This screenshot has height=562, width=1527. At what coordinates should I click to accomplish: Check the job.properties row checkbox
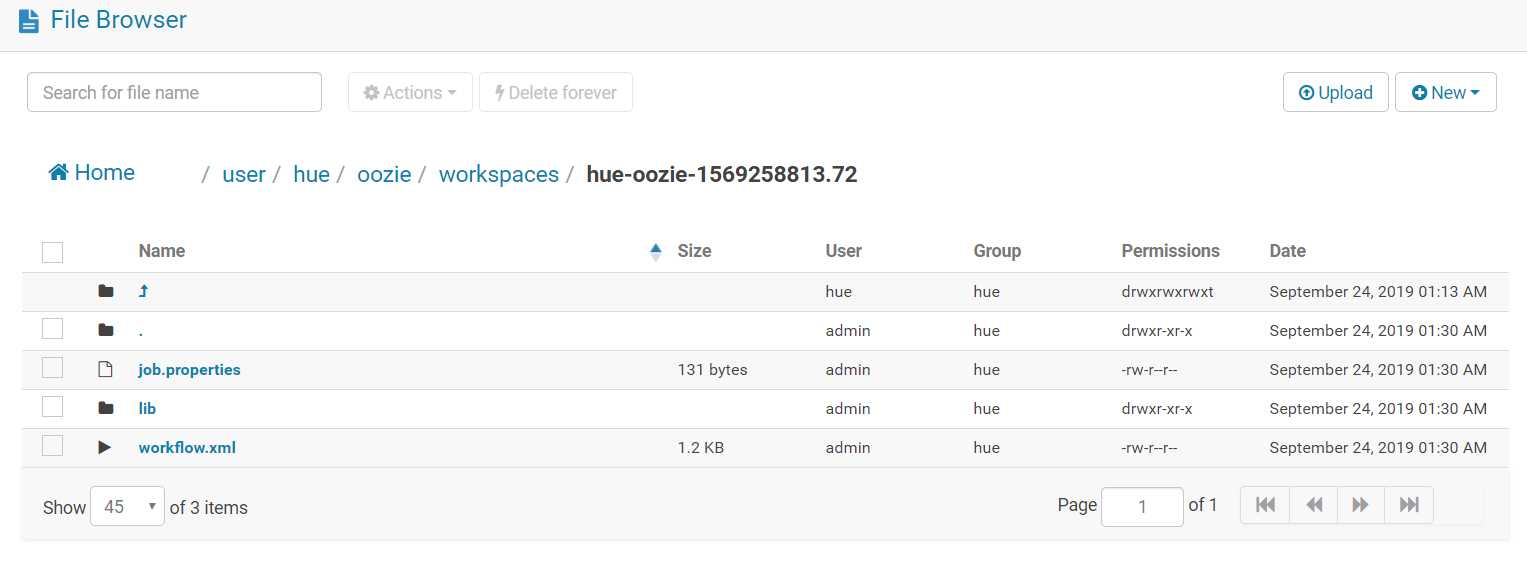[53, 369]
